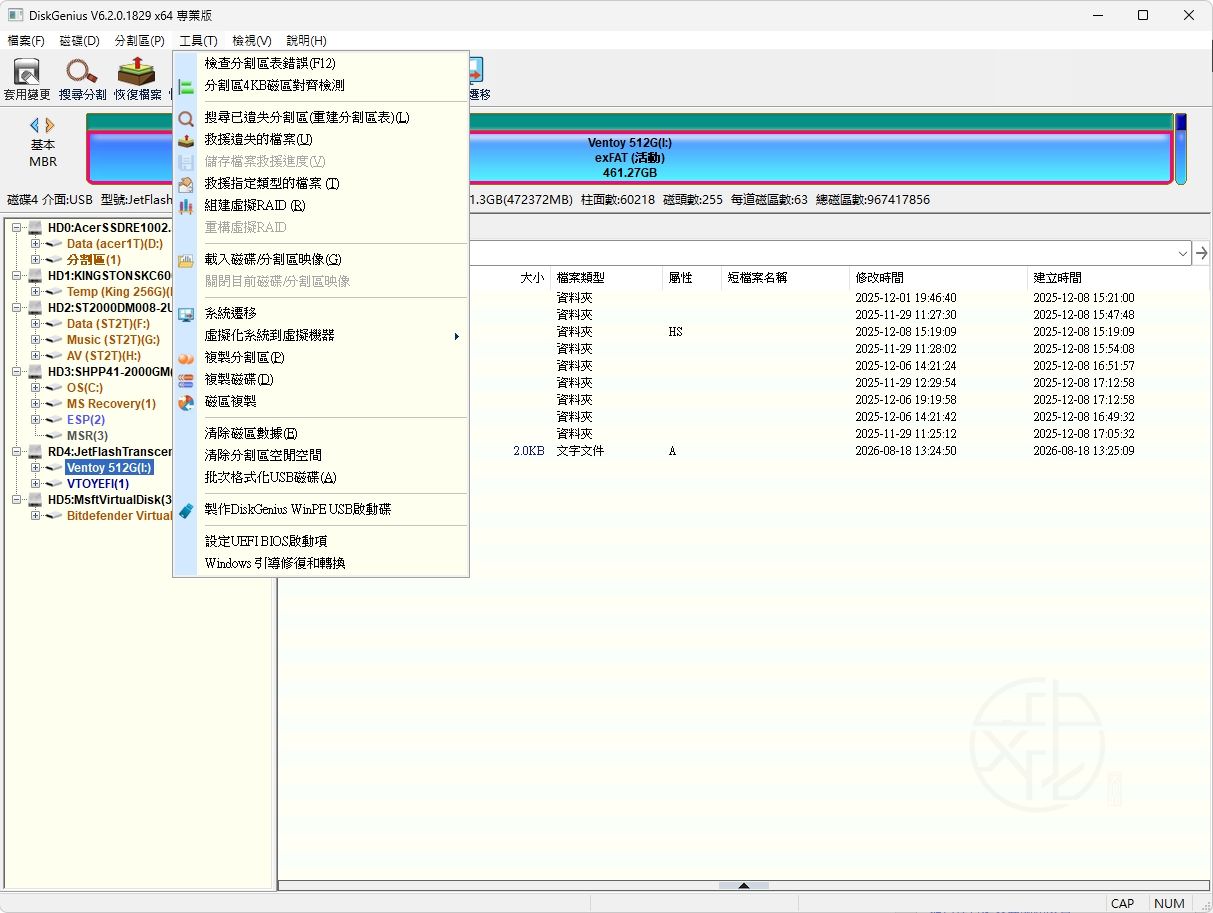Click the icon beside 複製磁碟

pyautogui.click(x=186, y=380)
